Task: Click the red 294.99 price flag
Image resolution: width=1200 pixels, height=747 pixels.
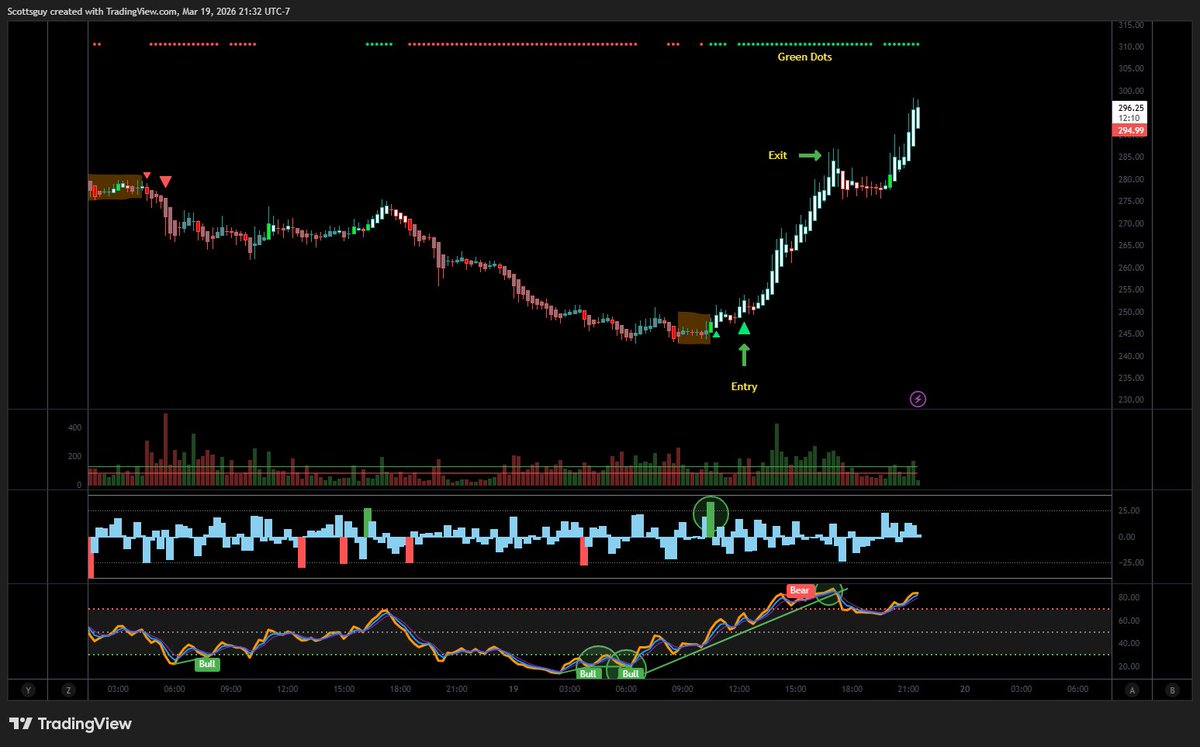Action: (x=1131, y=130)
